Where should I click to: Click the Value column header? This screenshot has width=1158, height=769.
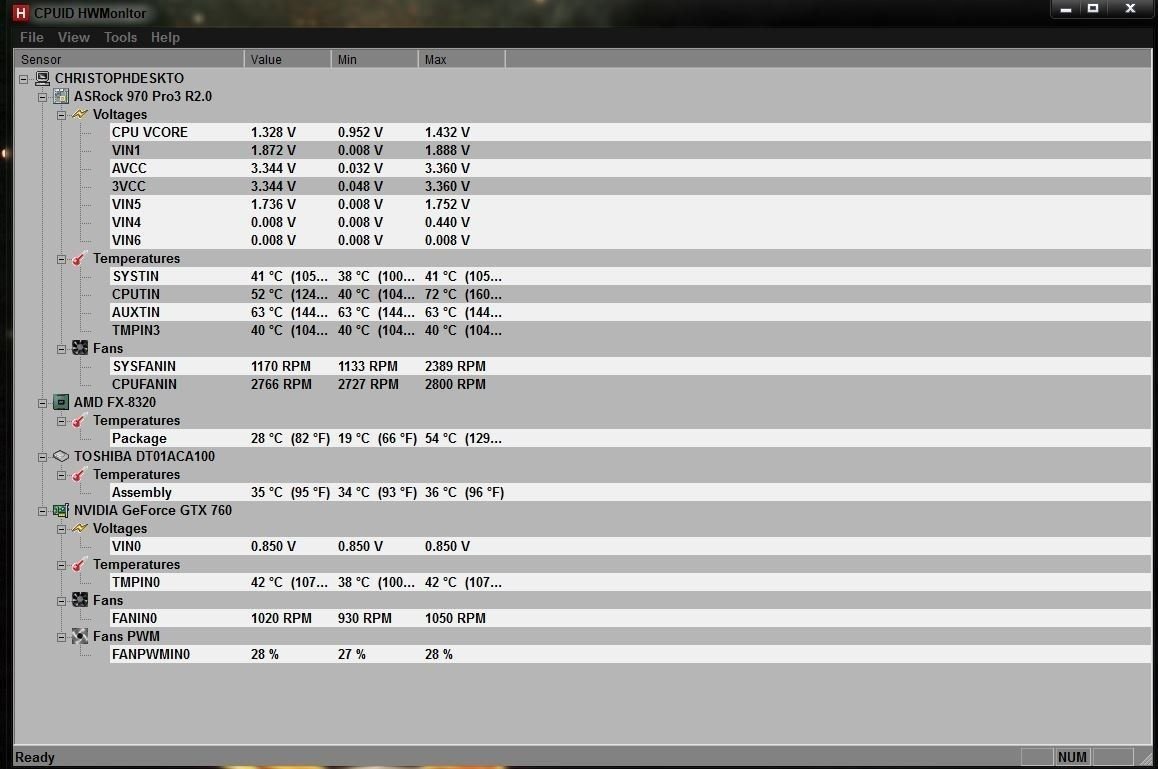point(287,59)
